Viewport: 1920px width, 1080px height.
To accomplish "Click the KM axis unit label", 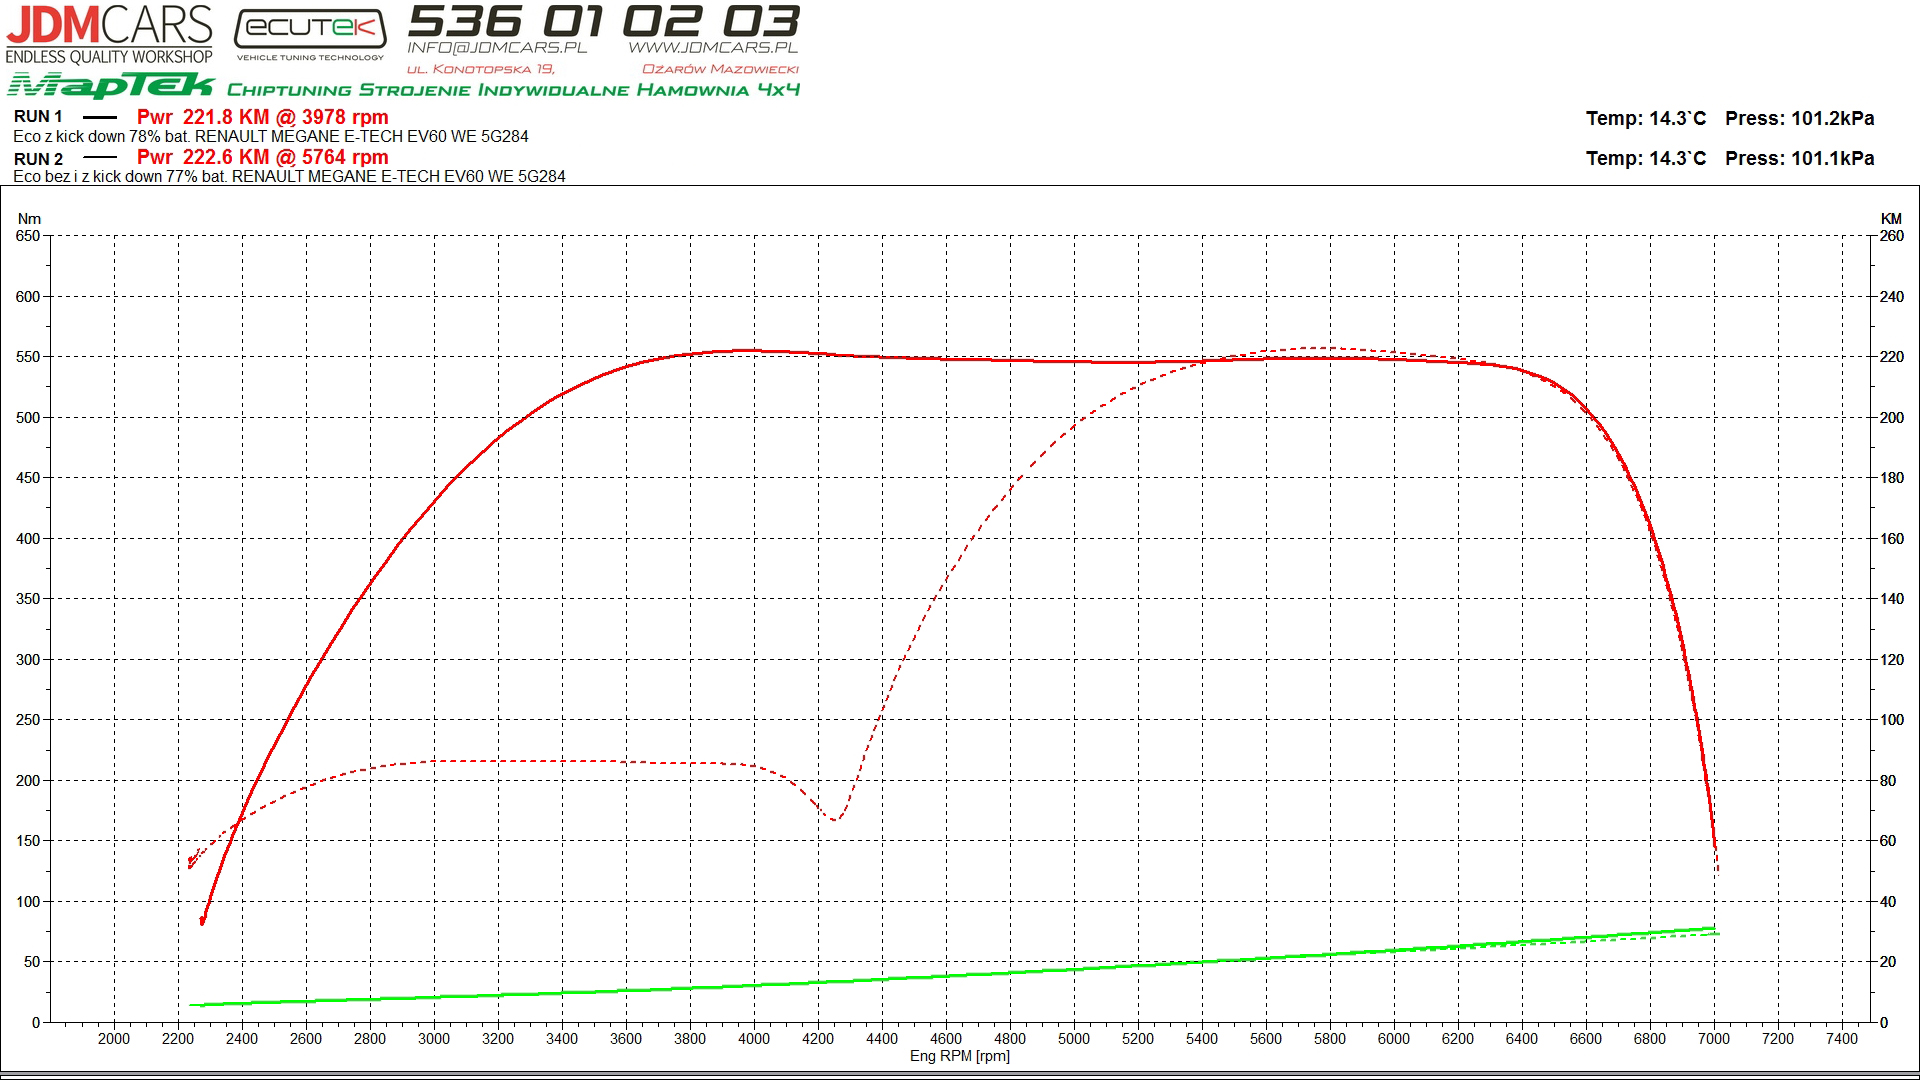I will (1890, 219).
